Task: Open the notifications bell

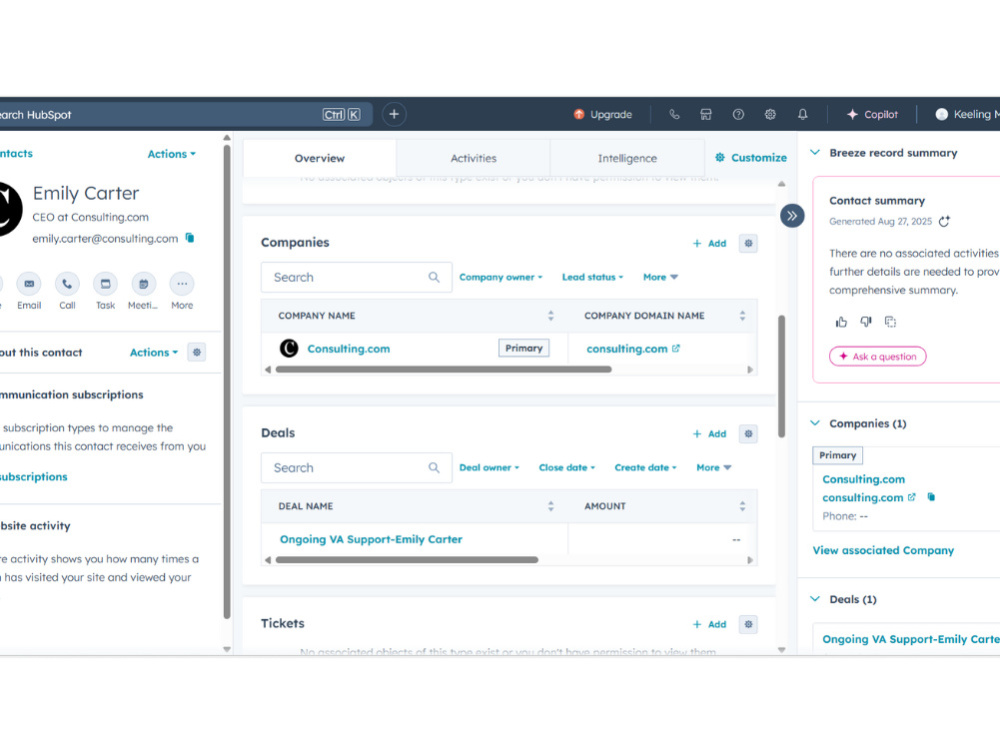Action: pos(803,115)
